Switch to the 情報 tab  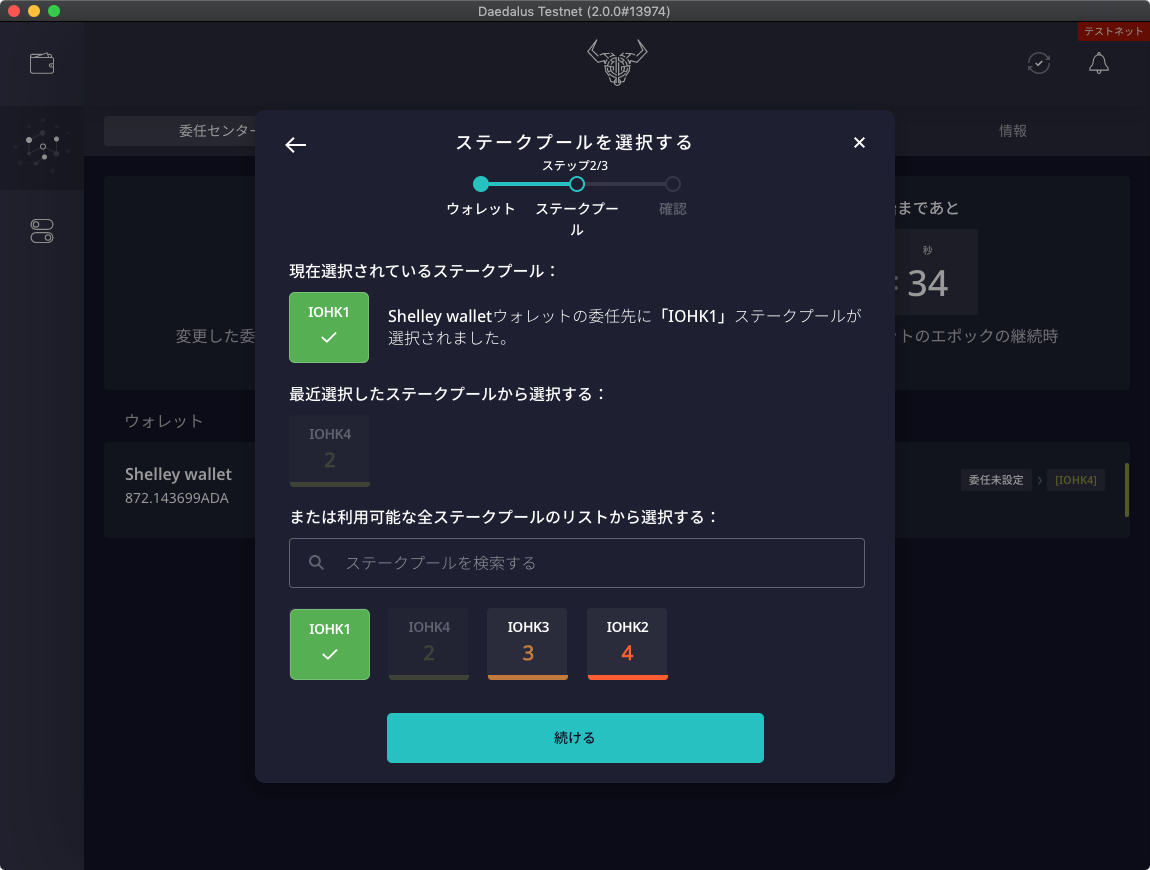coord(1012,131)
